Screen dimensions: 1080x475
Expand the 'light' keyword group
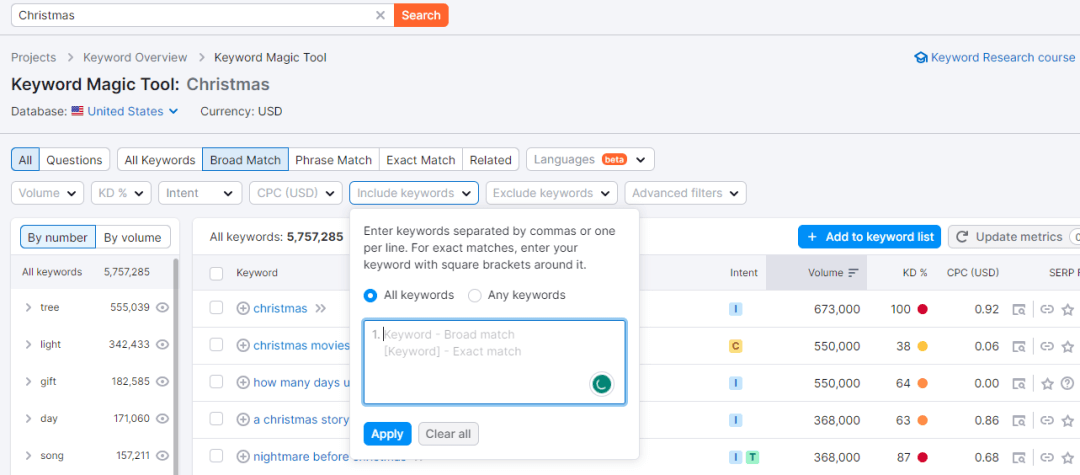click(28, 345)
